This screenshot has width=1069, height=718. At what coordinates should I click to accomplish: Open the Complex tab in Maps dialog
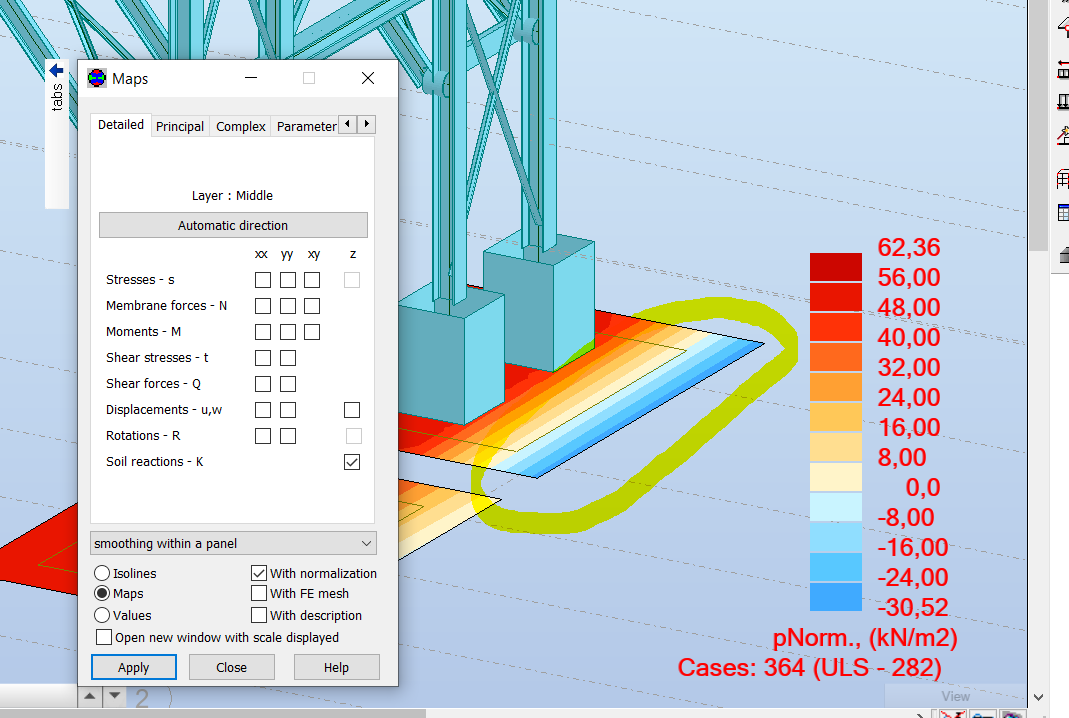point(240,126)
